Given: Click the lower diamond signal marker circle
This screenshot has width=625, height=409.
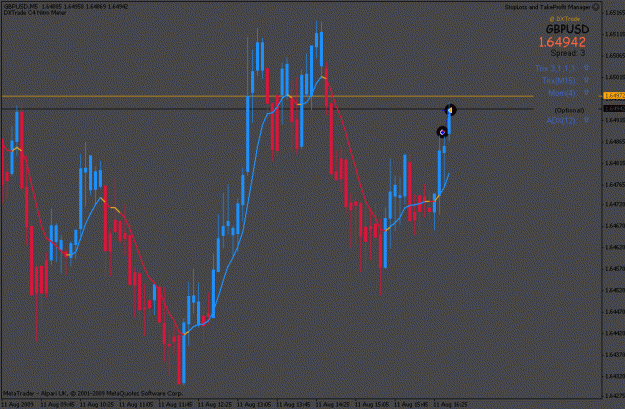Looking at the screenshot, I should (x=442, y=132).
